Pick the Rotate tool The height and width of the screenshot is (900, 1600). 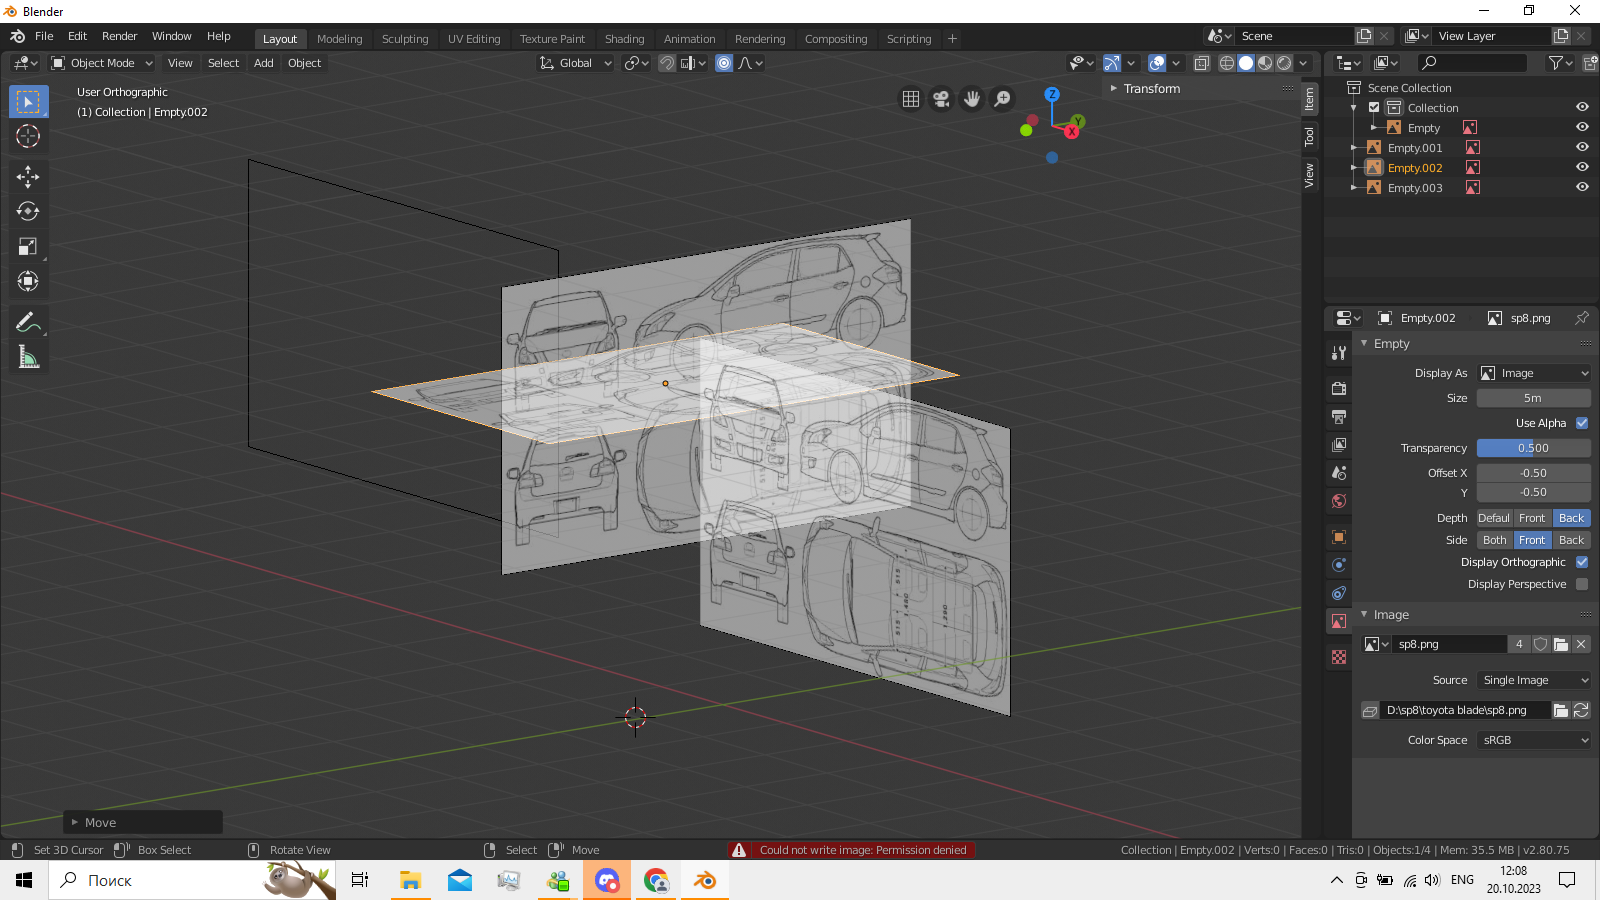(x=28, y=211)
